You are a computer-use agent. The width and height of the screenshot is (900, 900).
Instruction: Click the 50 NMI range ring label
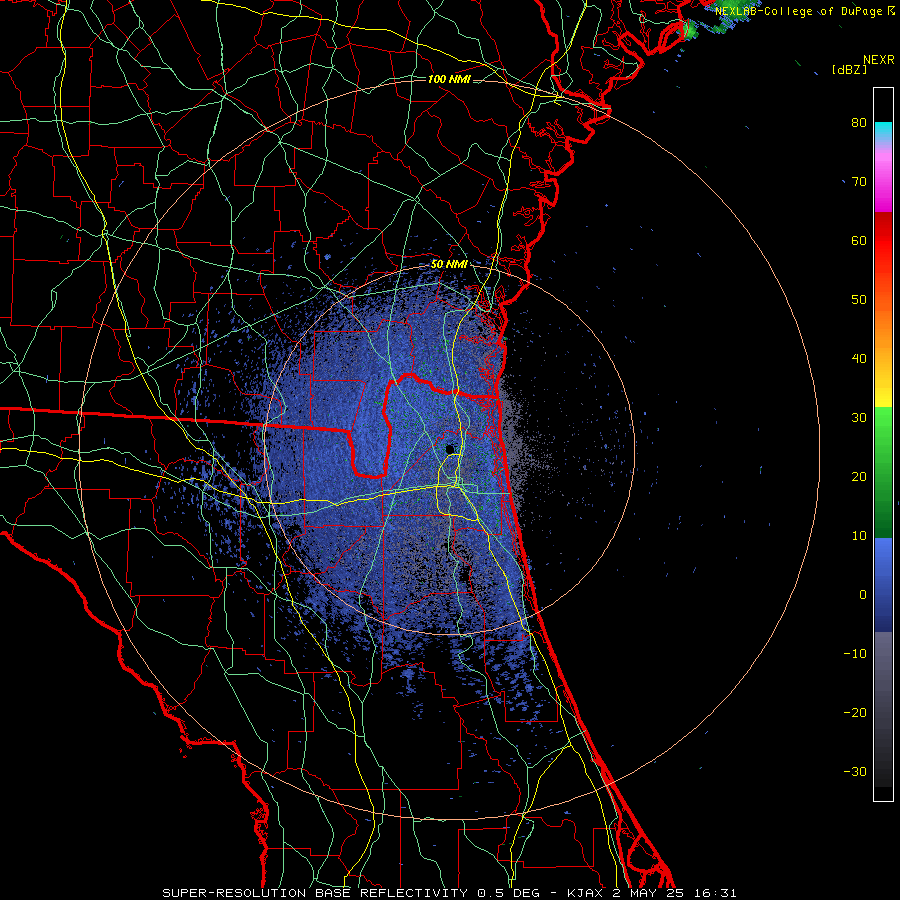pyautogui.click(x=449, y=265)
